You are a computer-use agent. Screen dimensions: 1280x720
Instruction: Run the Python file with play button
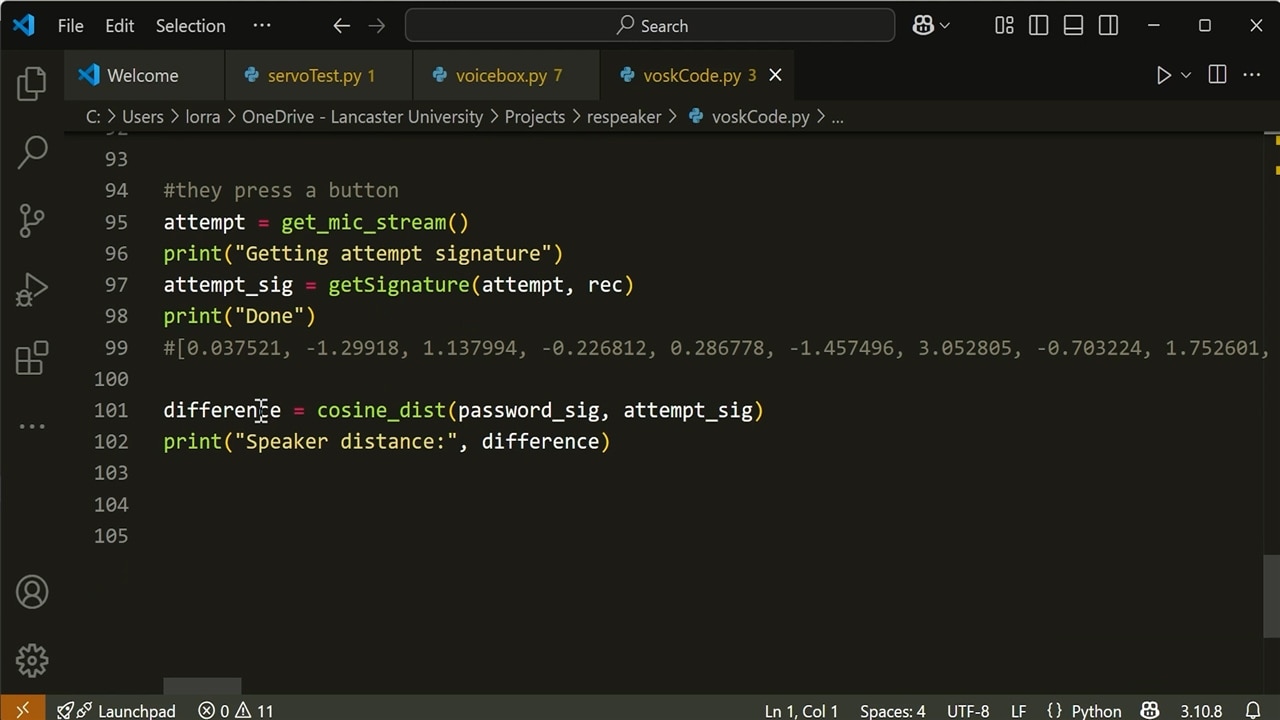tap(1163, 75)
